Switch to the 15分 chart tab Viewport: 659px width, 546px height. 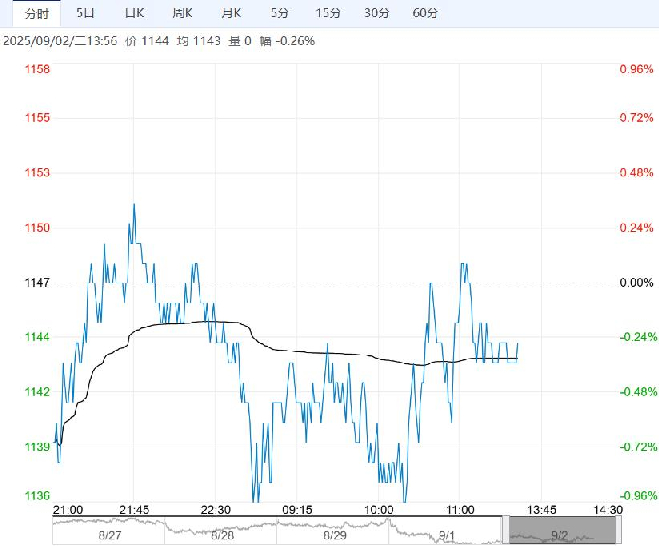pos(328,13)
